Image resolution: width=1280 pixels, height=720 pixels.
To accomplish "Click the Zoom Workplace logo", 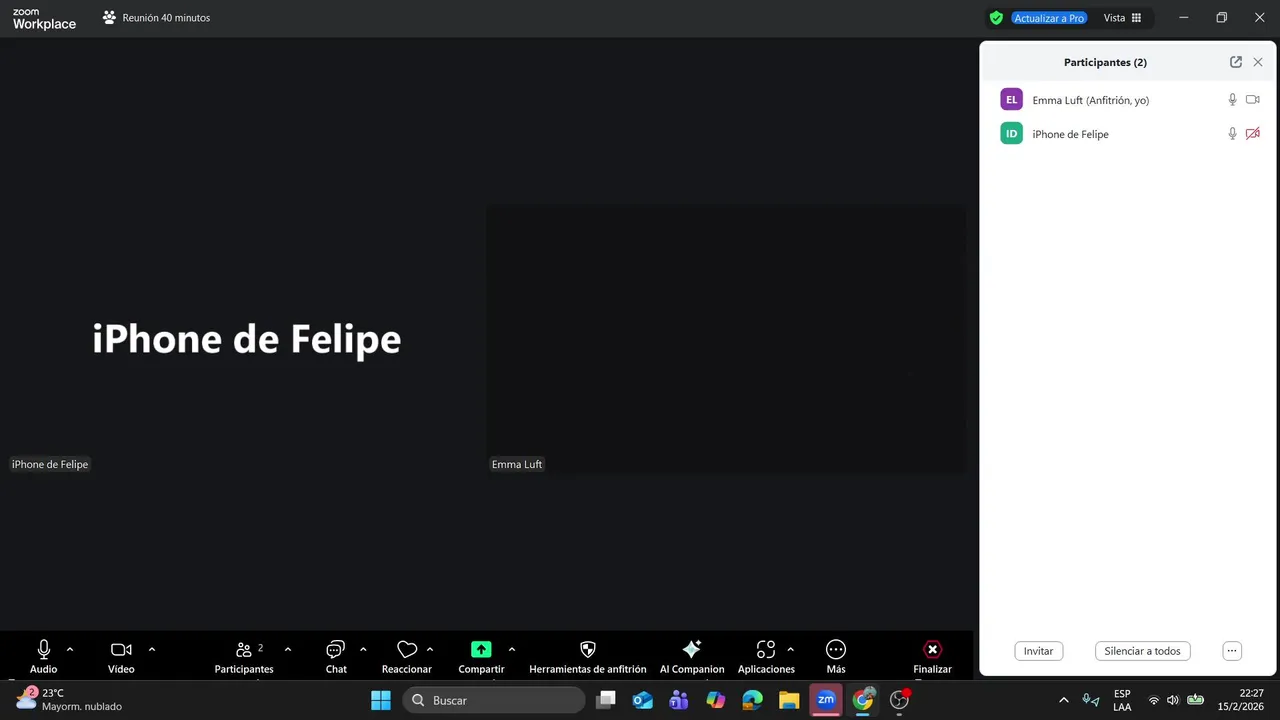I will [x=44, y=18].
